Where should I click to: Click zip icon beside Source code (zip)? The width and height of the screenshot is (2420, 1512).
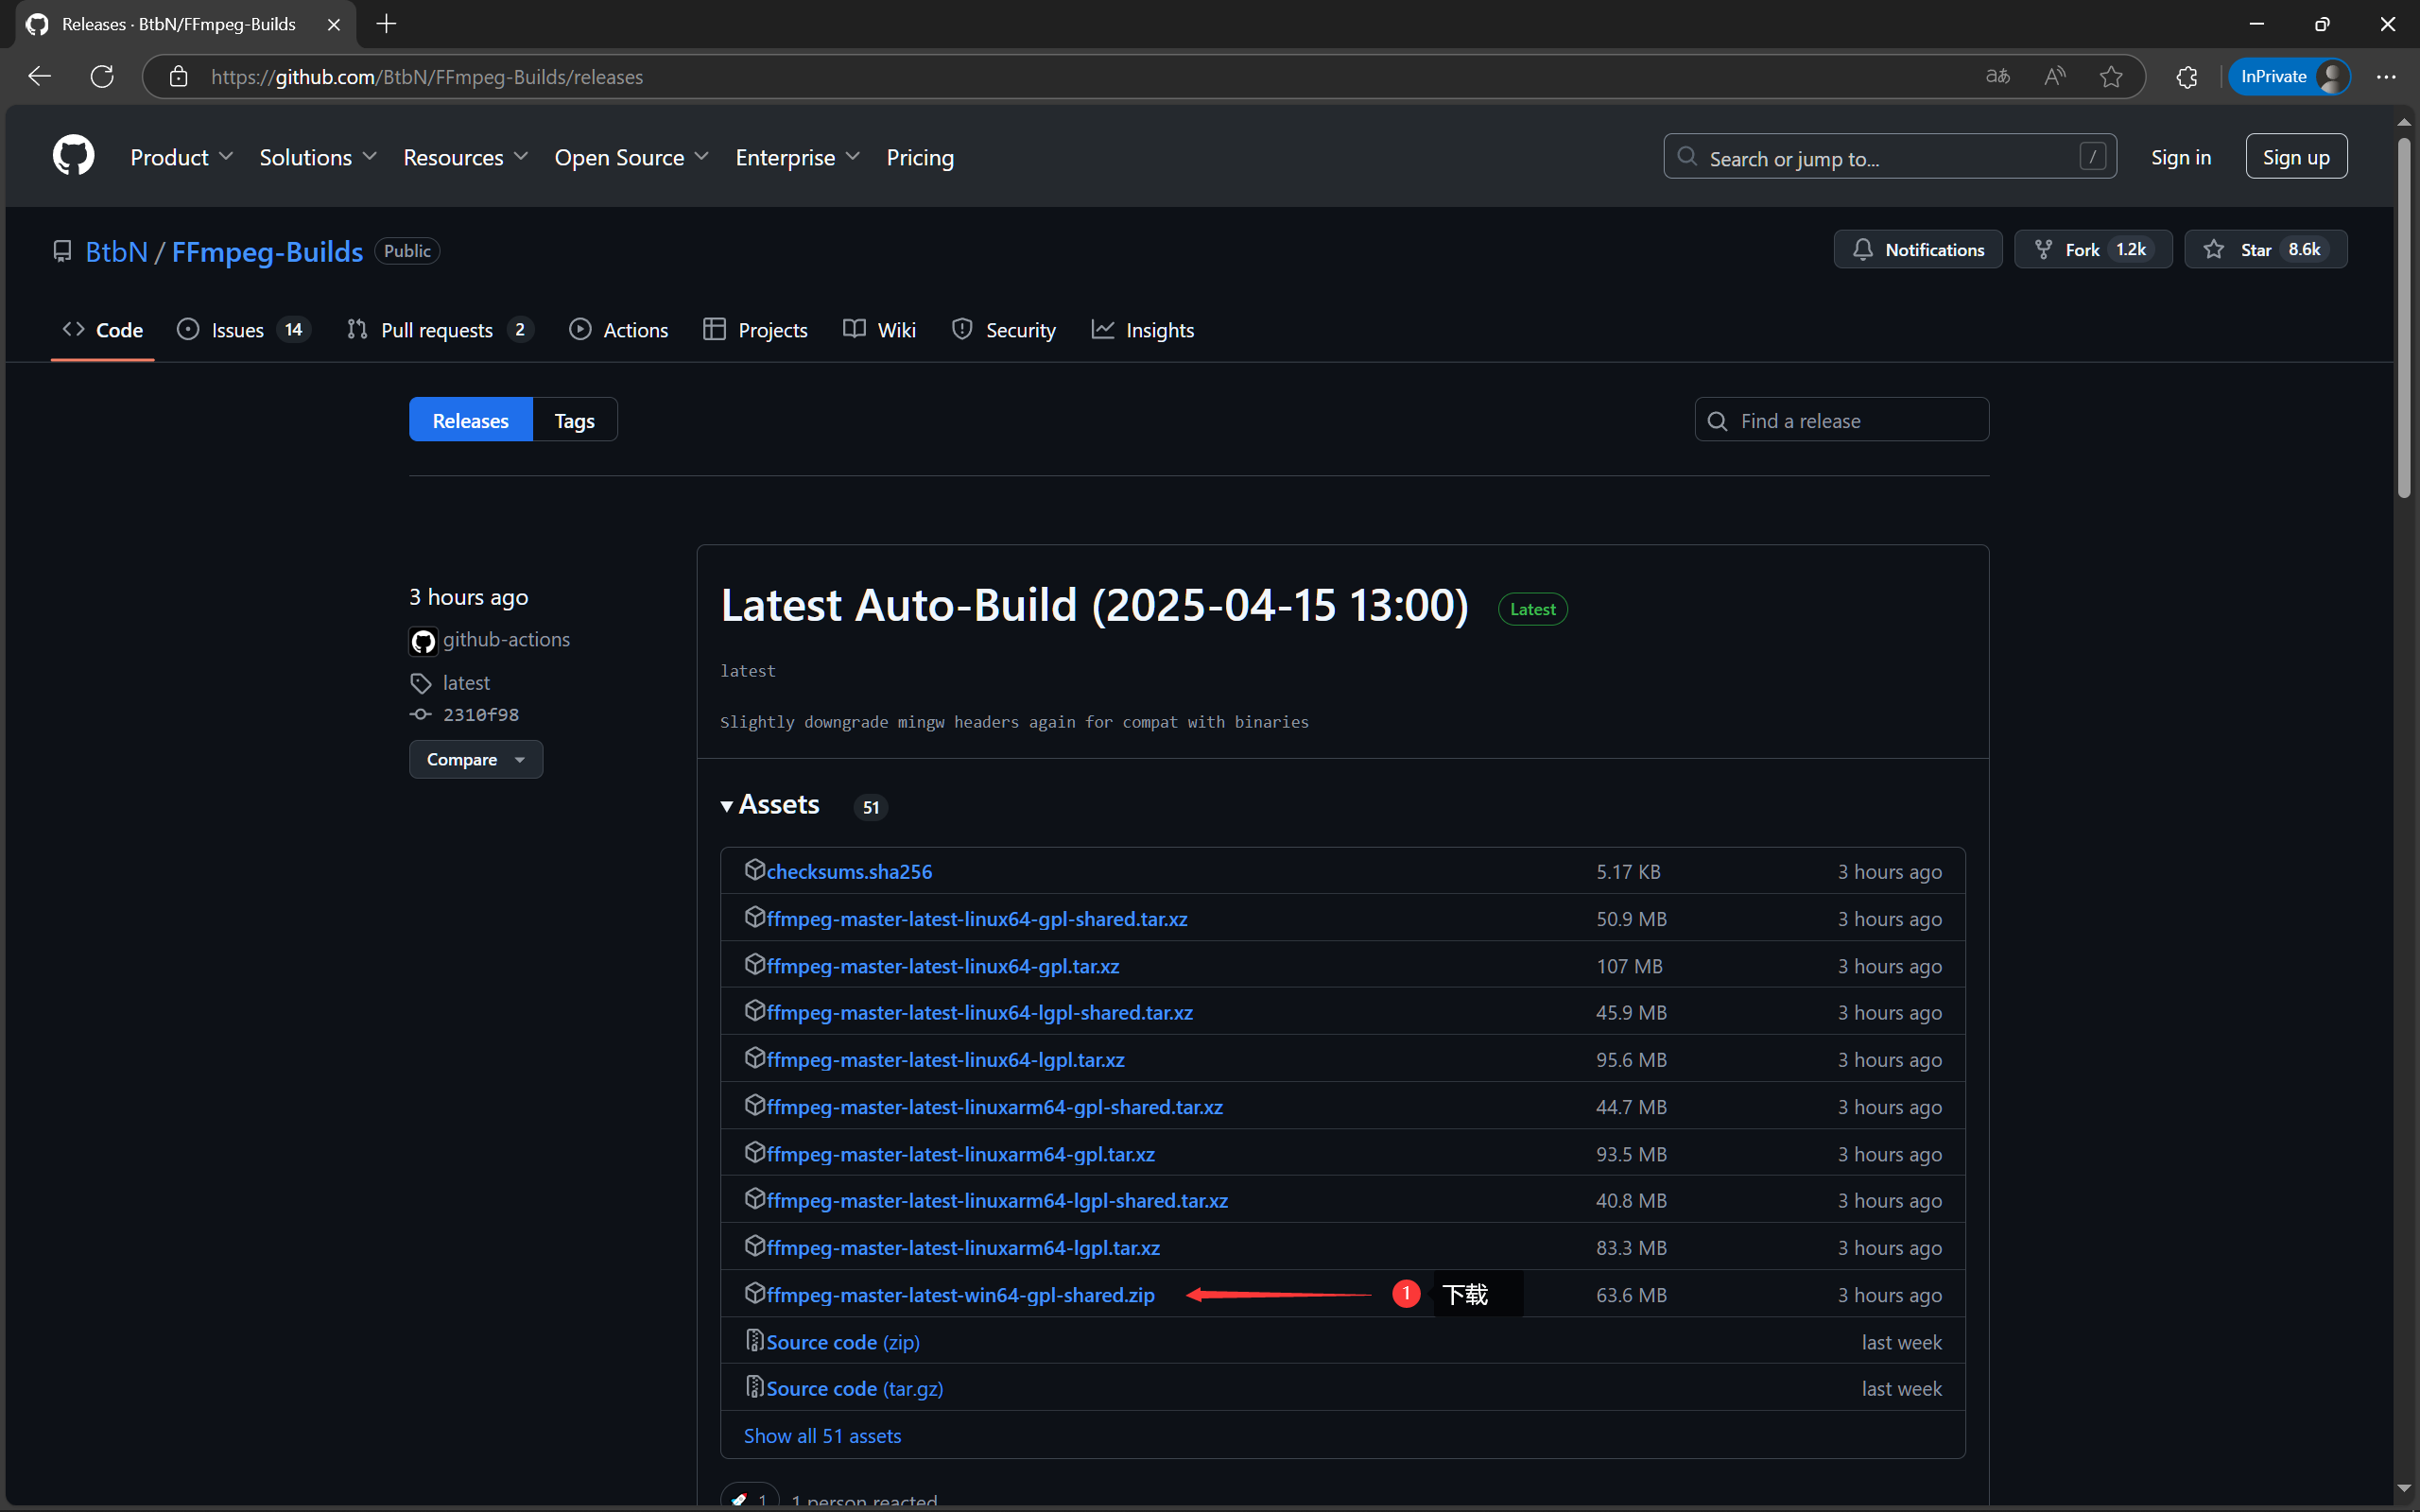[755, 1340]
